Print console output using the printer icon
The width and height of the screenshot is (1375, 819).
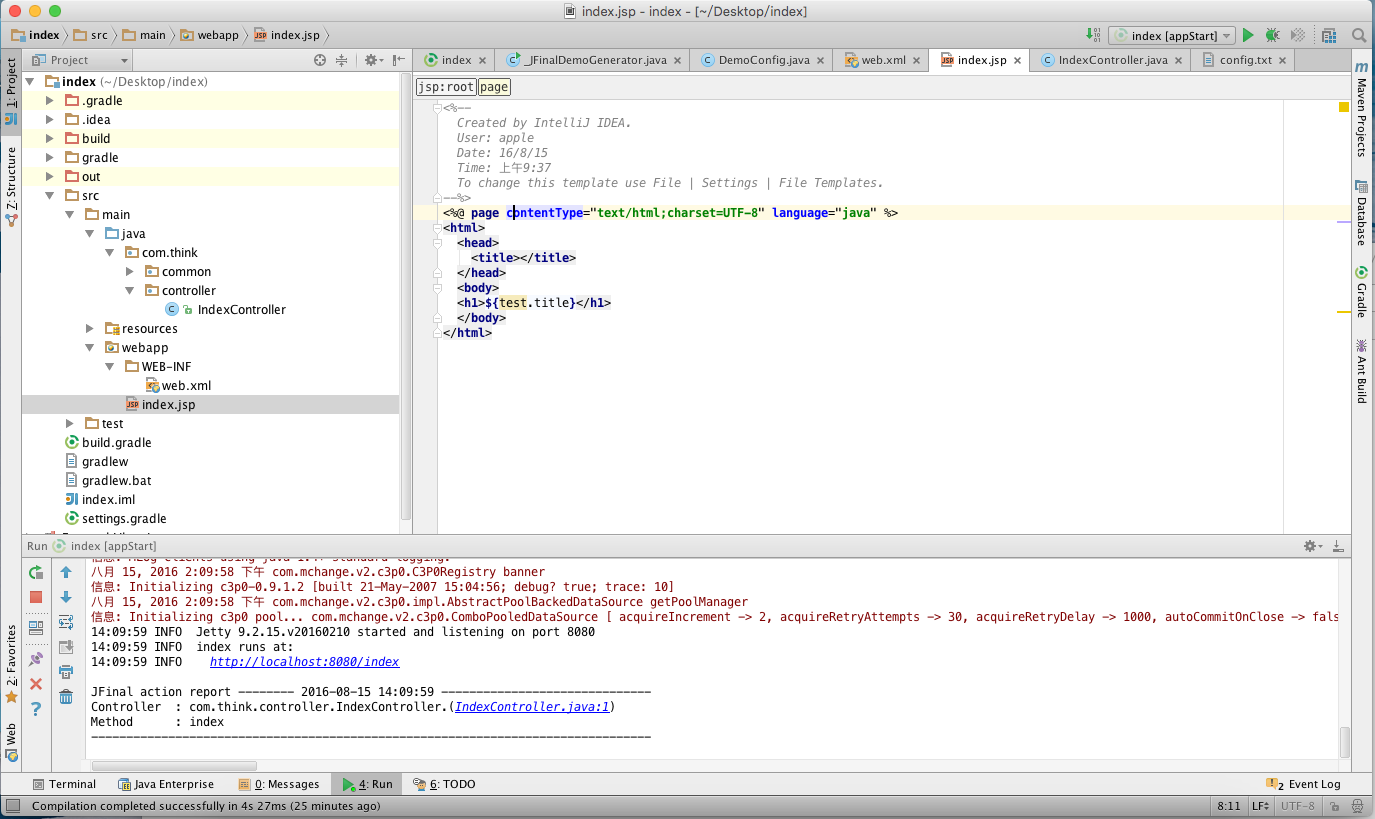click(66, 671)
